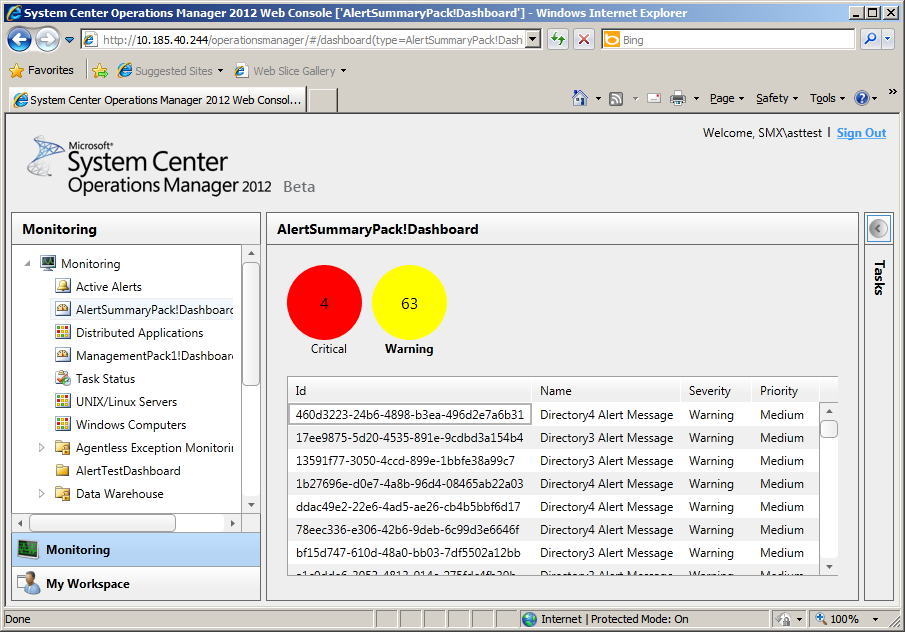Click the Refresh page icon

coord(558,39)
